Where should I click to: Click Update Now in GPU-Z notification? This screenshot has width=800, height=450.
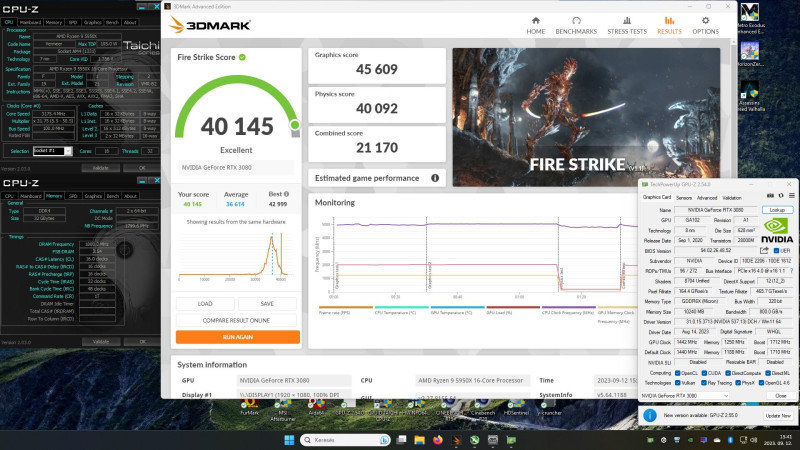(778, 416)
